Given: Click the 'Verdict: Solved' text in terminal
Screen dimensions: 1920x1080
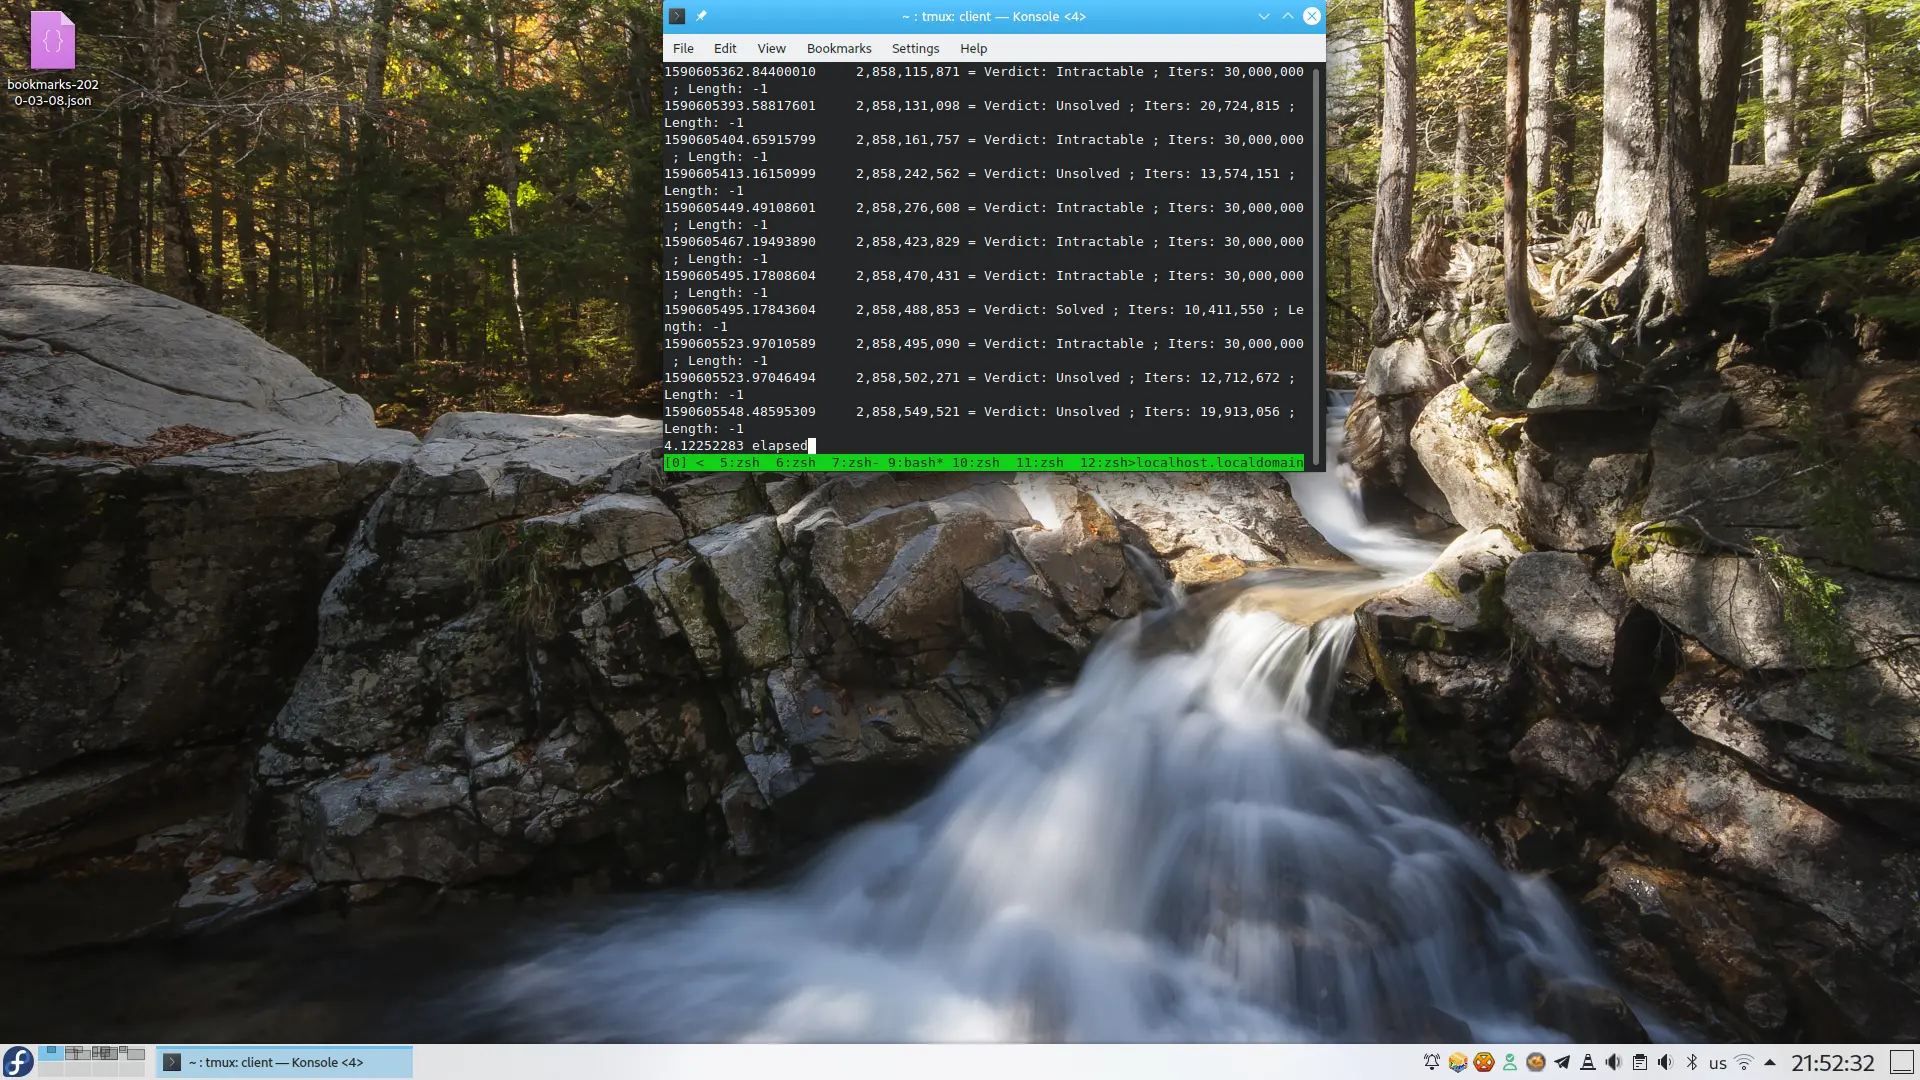Looking at the screenshot, I should pos(1043,309).
